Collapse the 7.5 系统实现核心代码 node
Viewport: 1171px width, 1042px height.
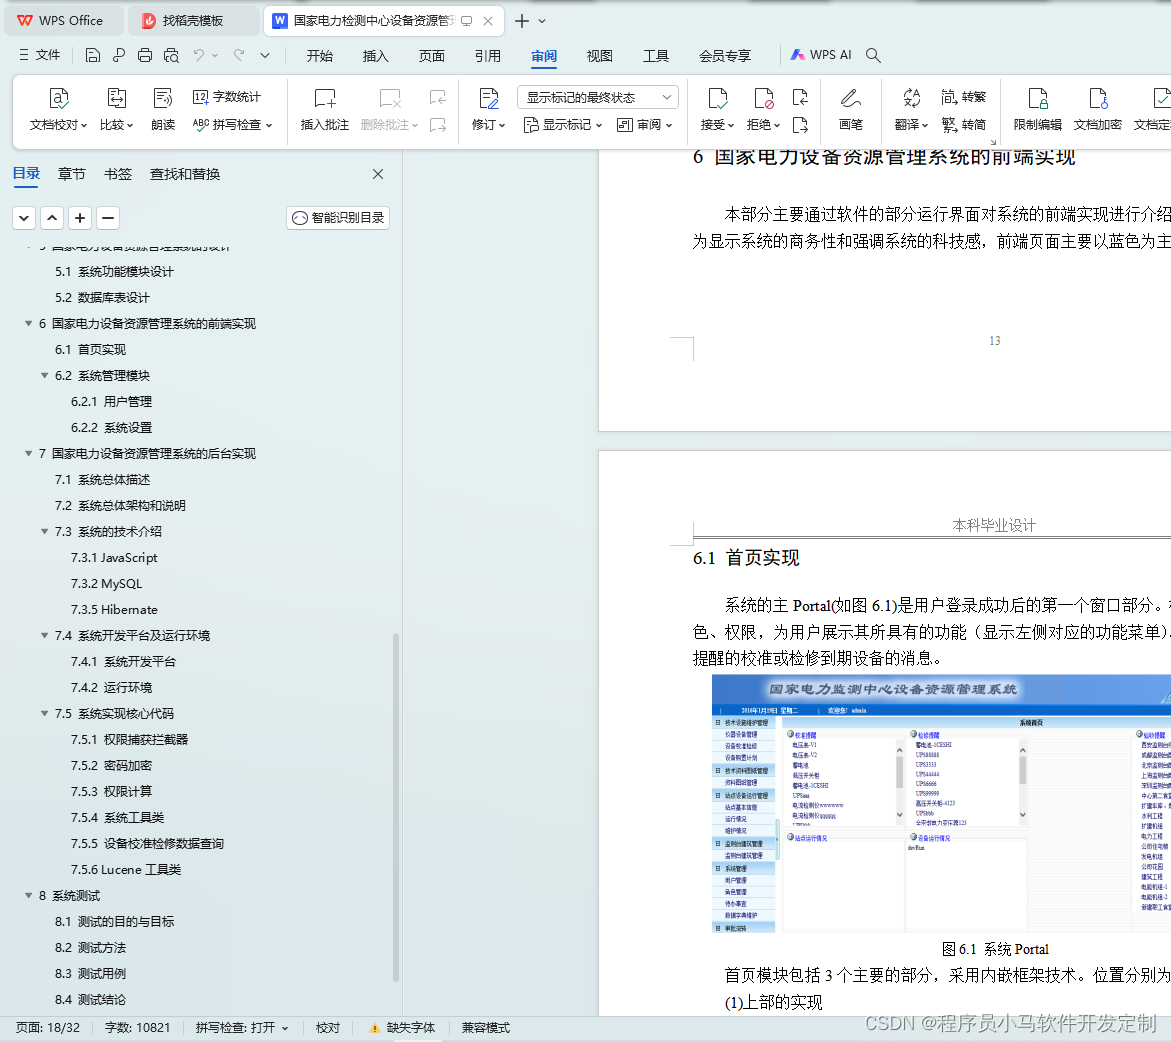point(45,714)
